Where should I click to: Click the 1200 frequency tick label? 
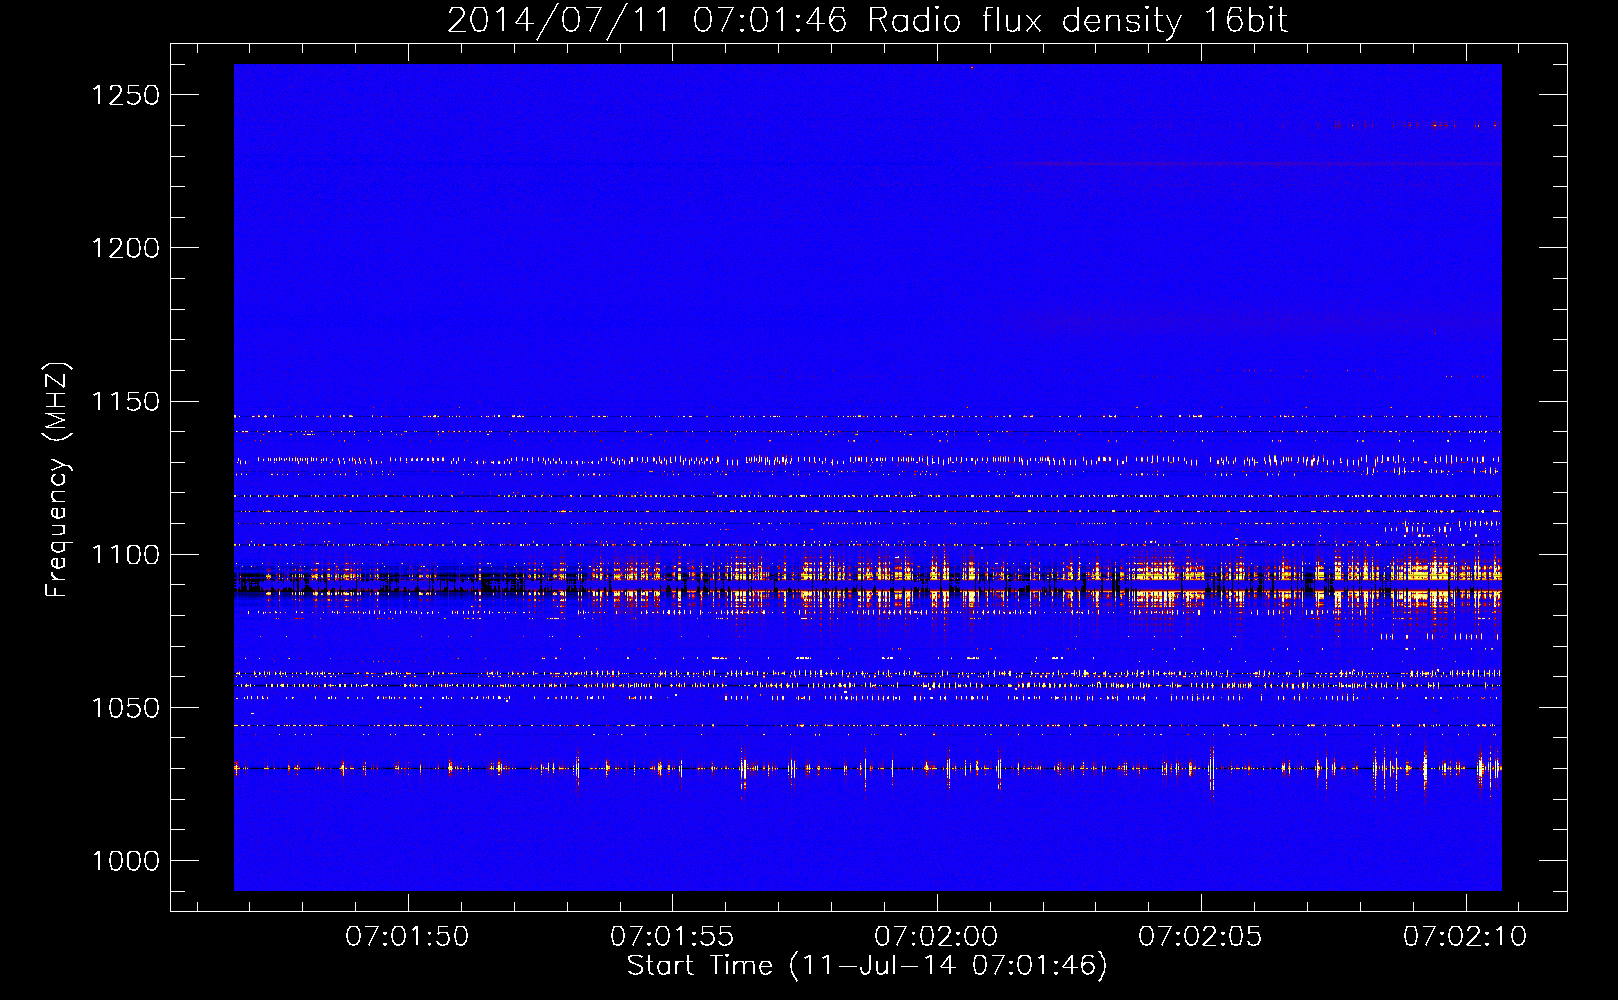point(126,248)
